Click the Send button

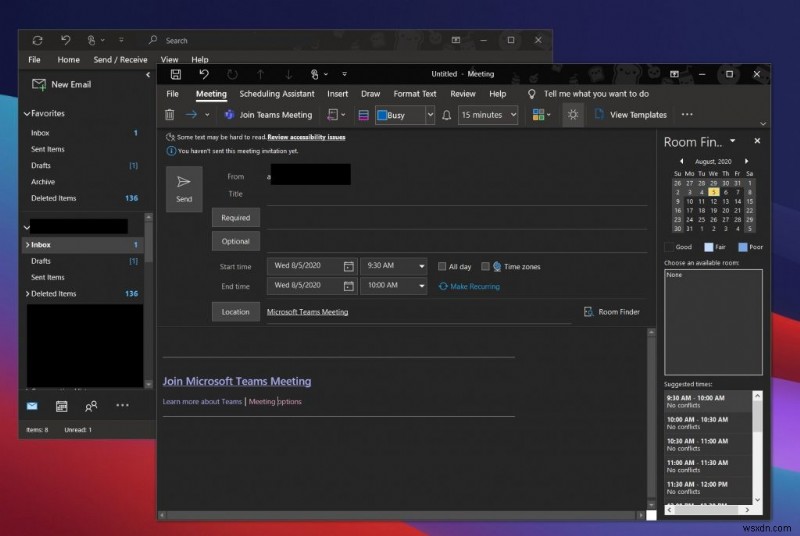[184, 188]
